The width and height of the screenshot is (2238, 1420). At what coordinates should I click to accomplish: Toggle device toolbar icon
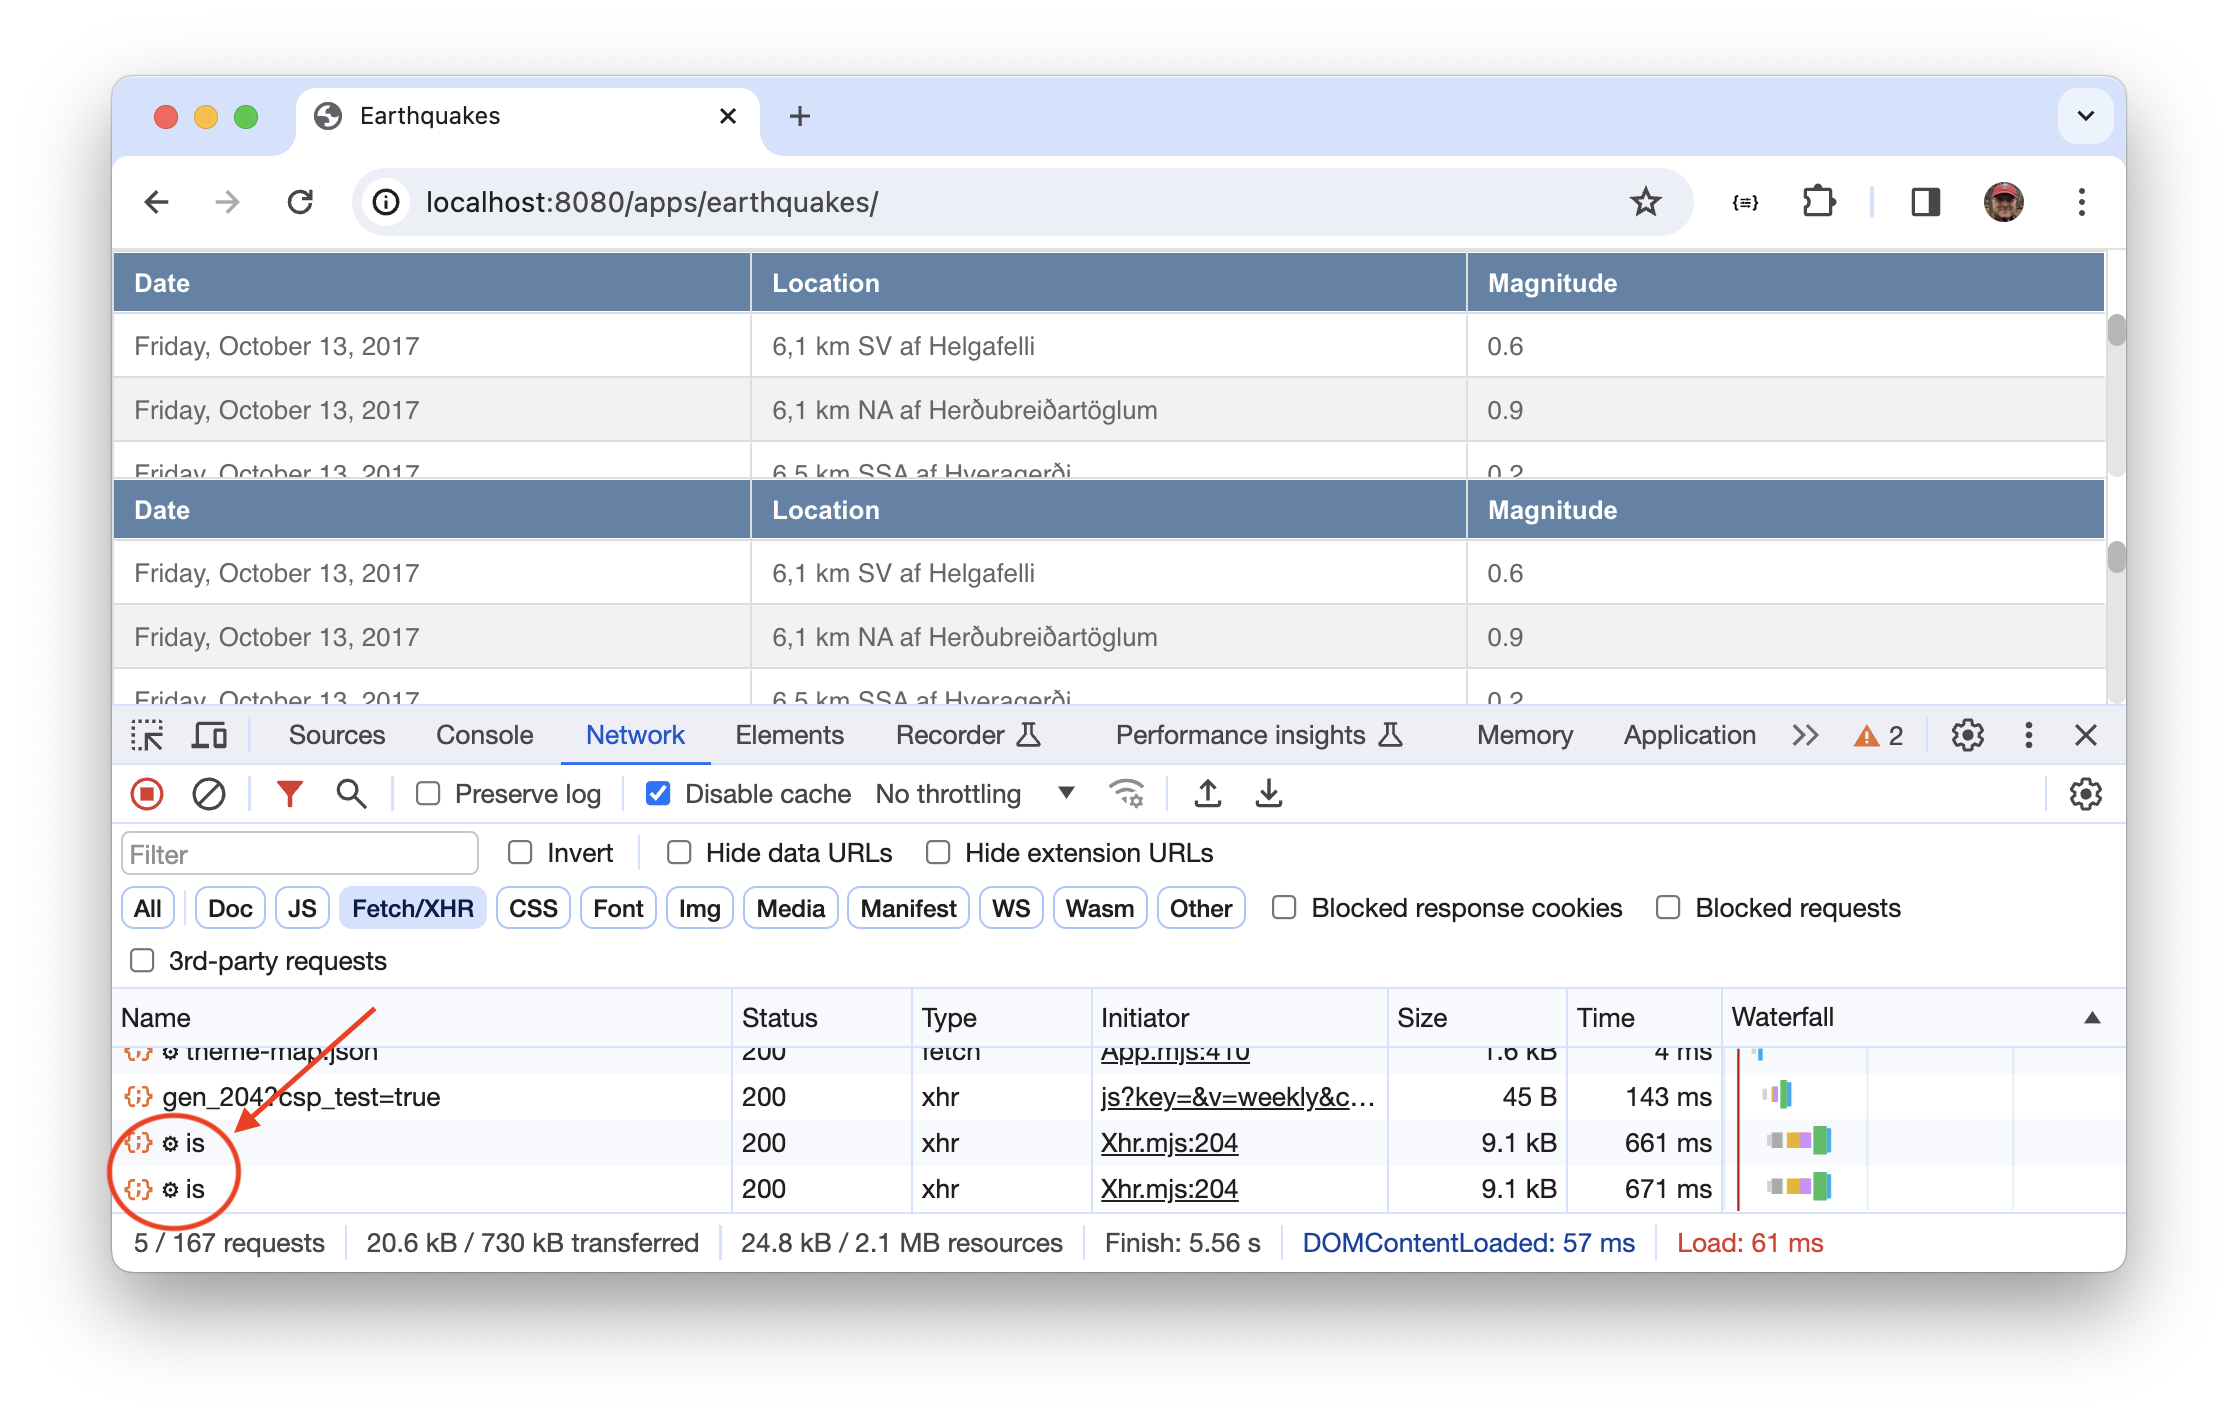pos(209,736)
